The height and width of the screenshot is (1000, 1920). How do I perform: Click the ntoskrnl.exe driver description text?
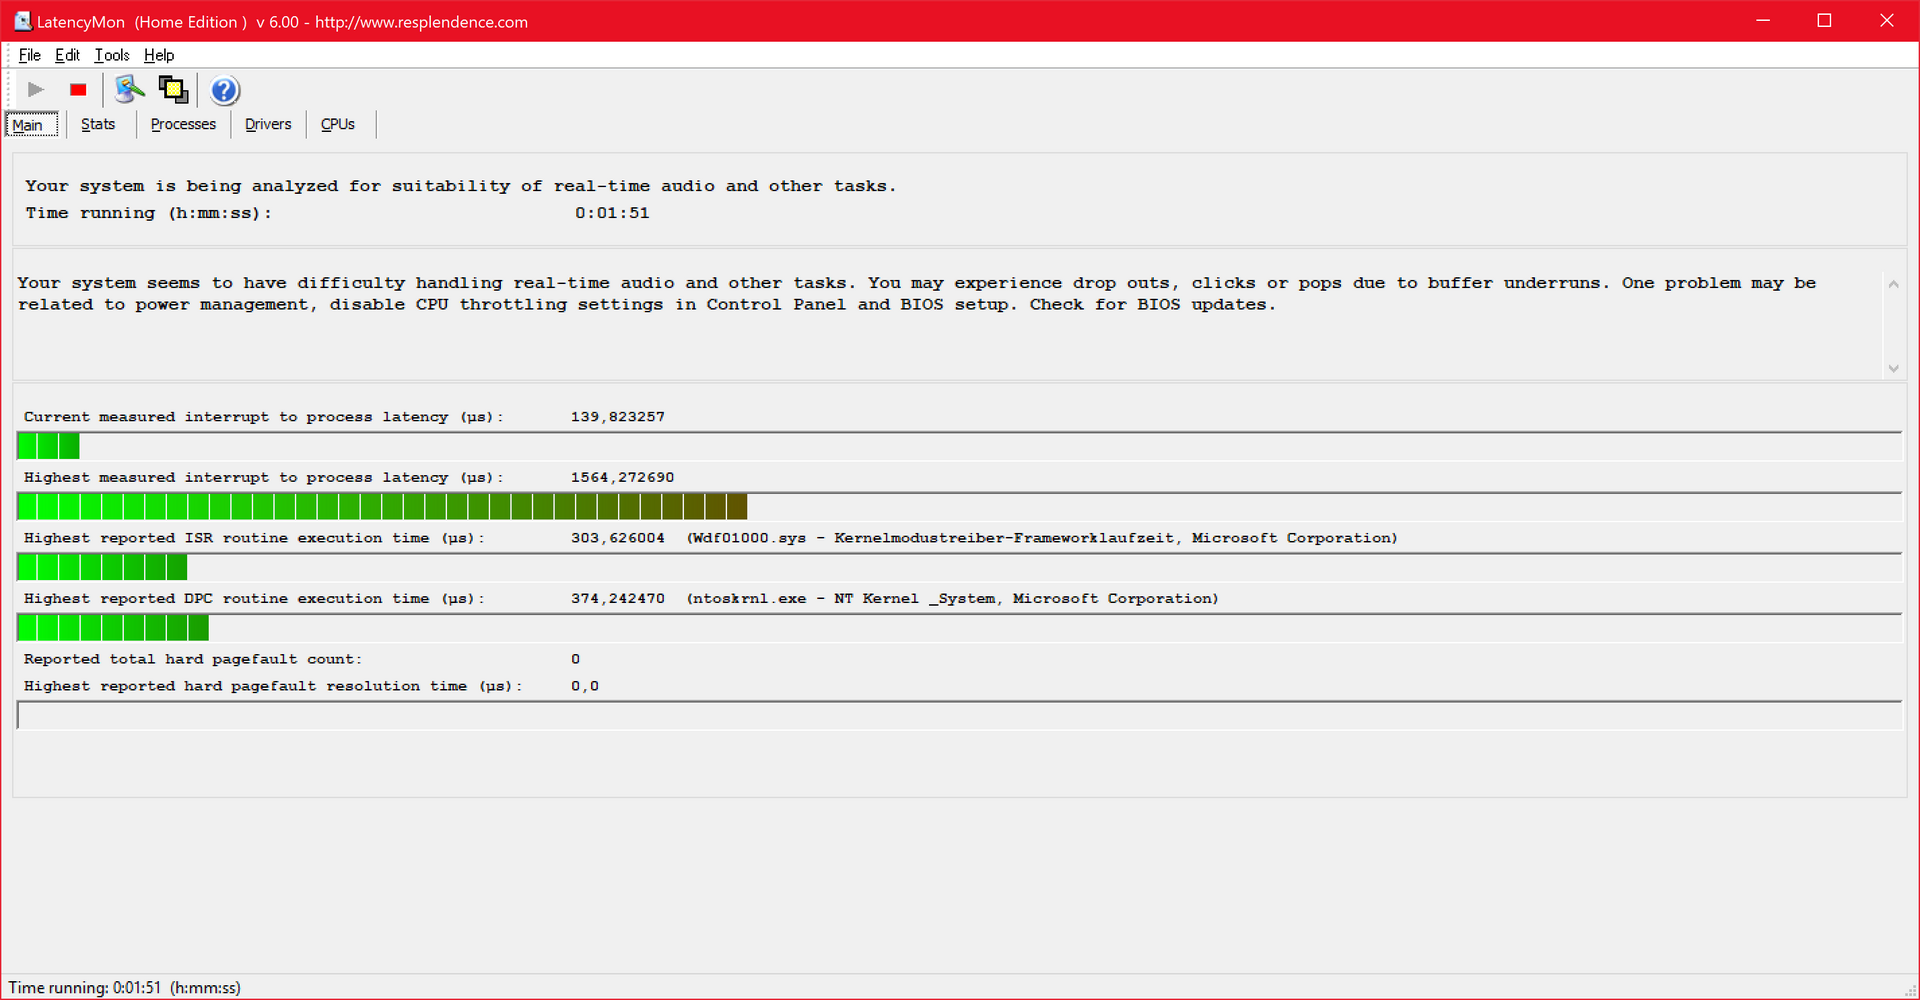click(x=952, y=599)
